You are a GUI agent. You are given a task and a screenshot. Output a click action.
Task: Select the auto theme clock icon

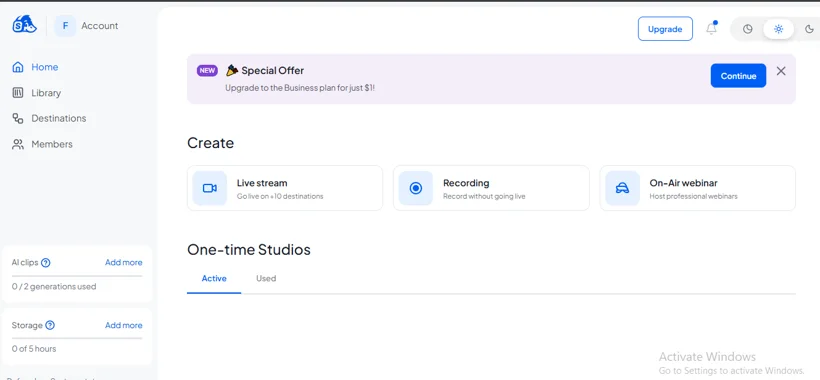pos(748,29)
